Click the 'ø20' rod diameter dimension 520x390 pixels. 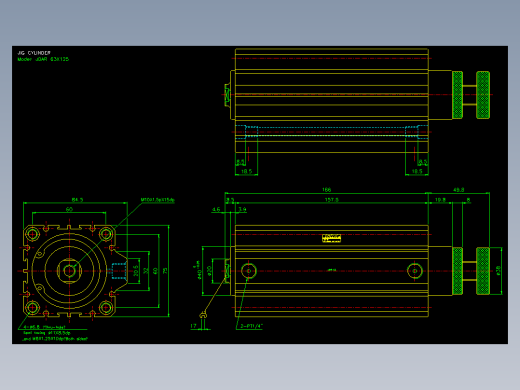pyautogui.click(x=209, y=270)
